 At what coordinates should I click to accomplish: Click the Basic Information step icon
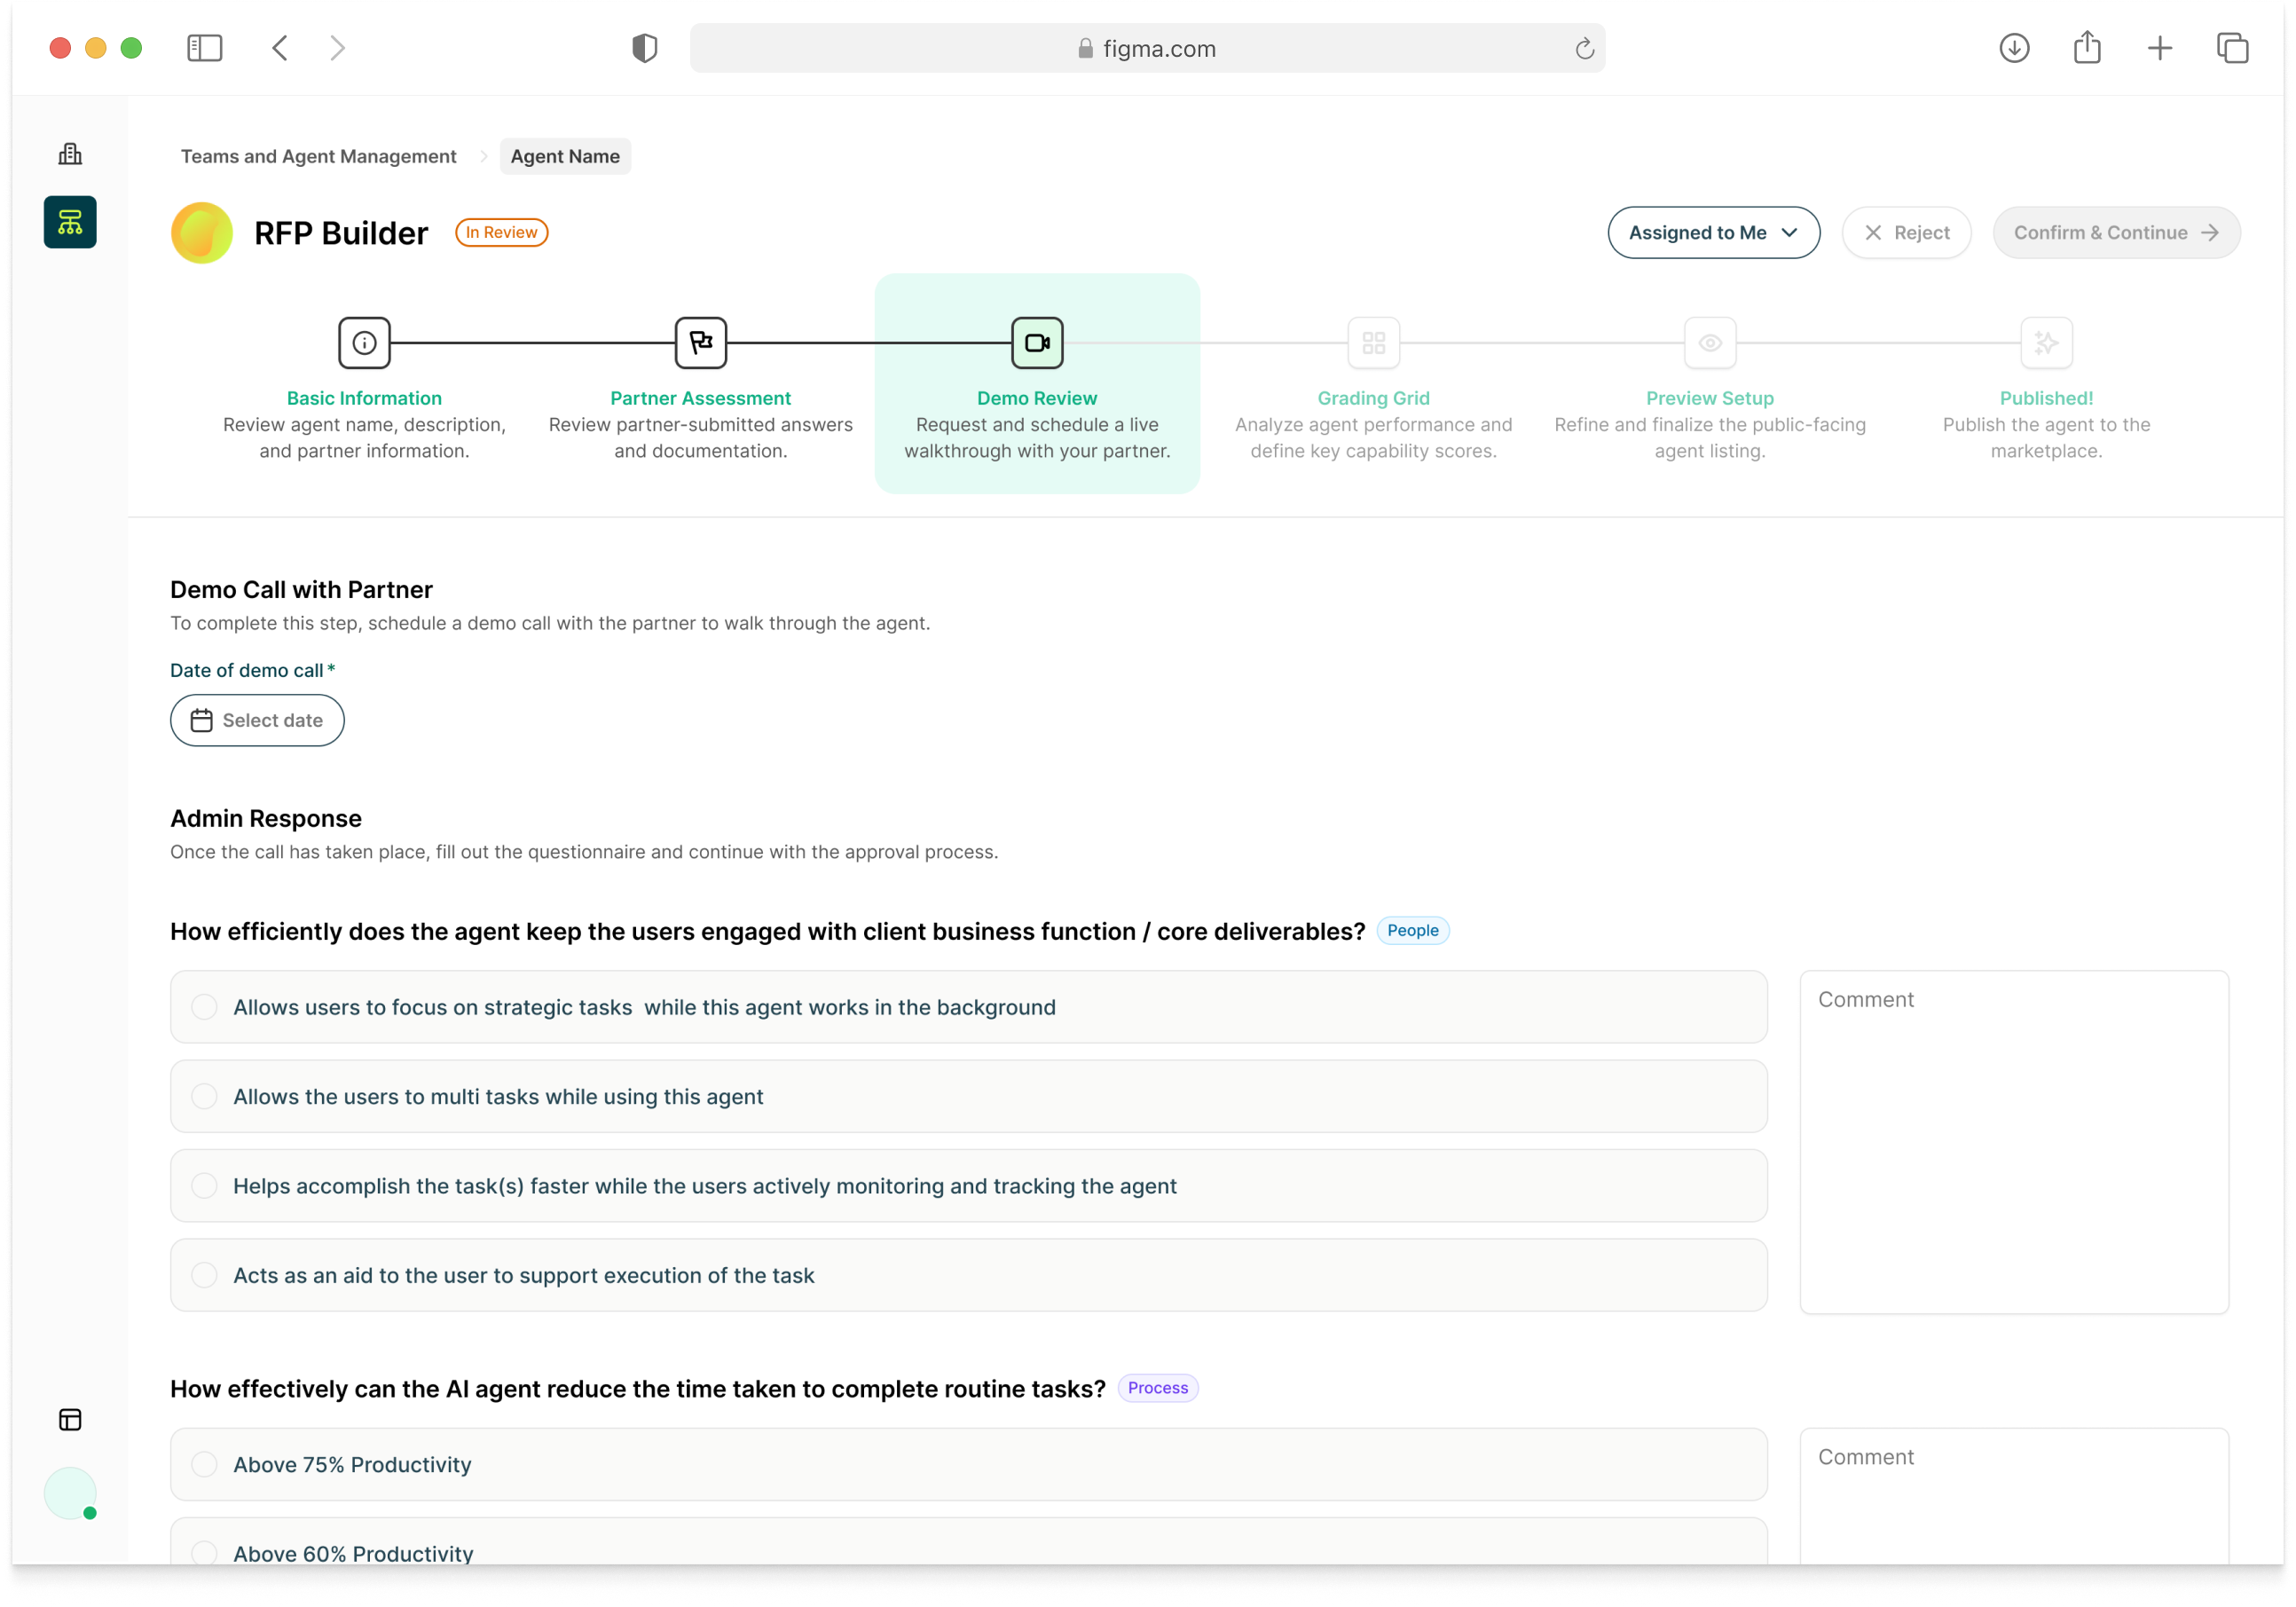pos(364,343)
